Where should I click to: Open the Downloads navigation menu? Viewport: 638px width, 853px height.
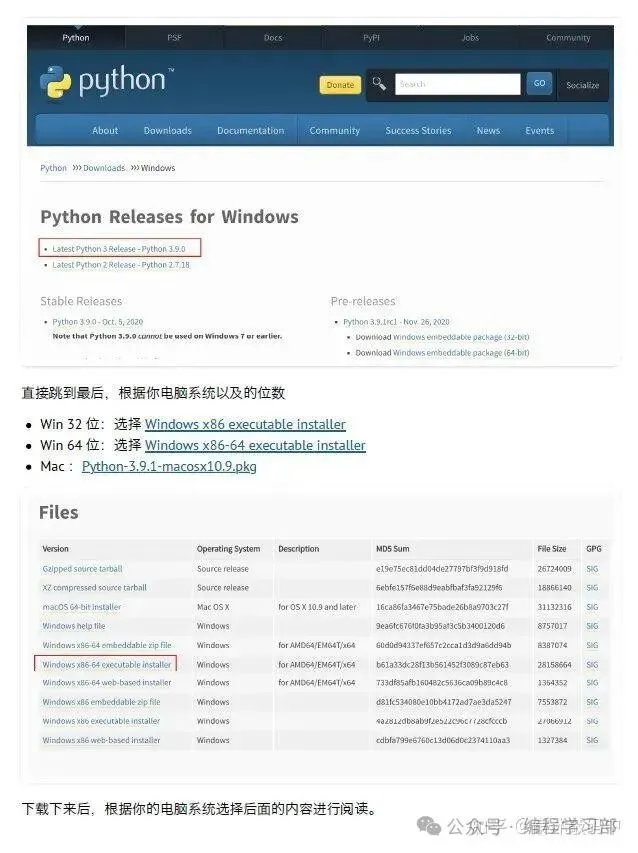point(168,131)
